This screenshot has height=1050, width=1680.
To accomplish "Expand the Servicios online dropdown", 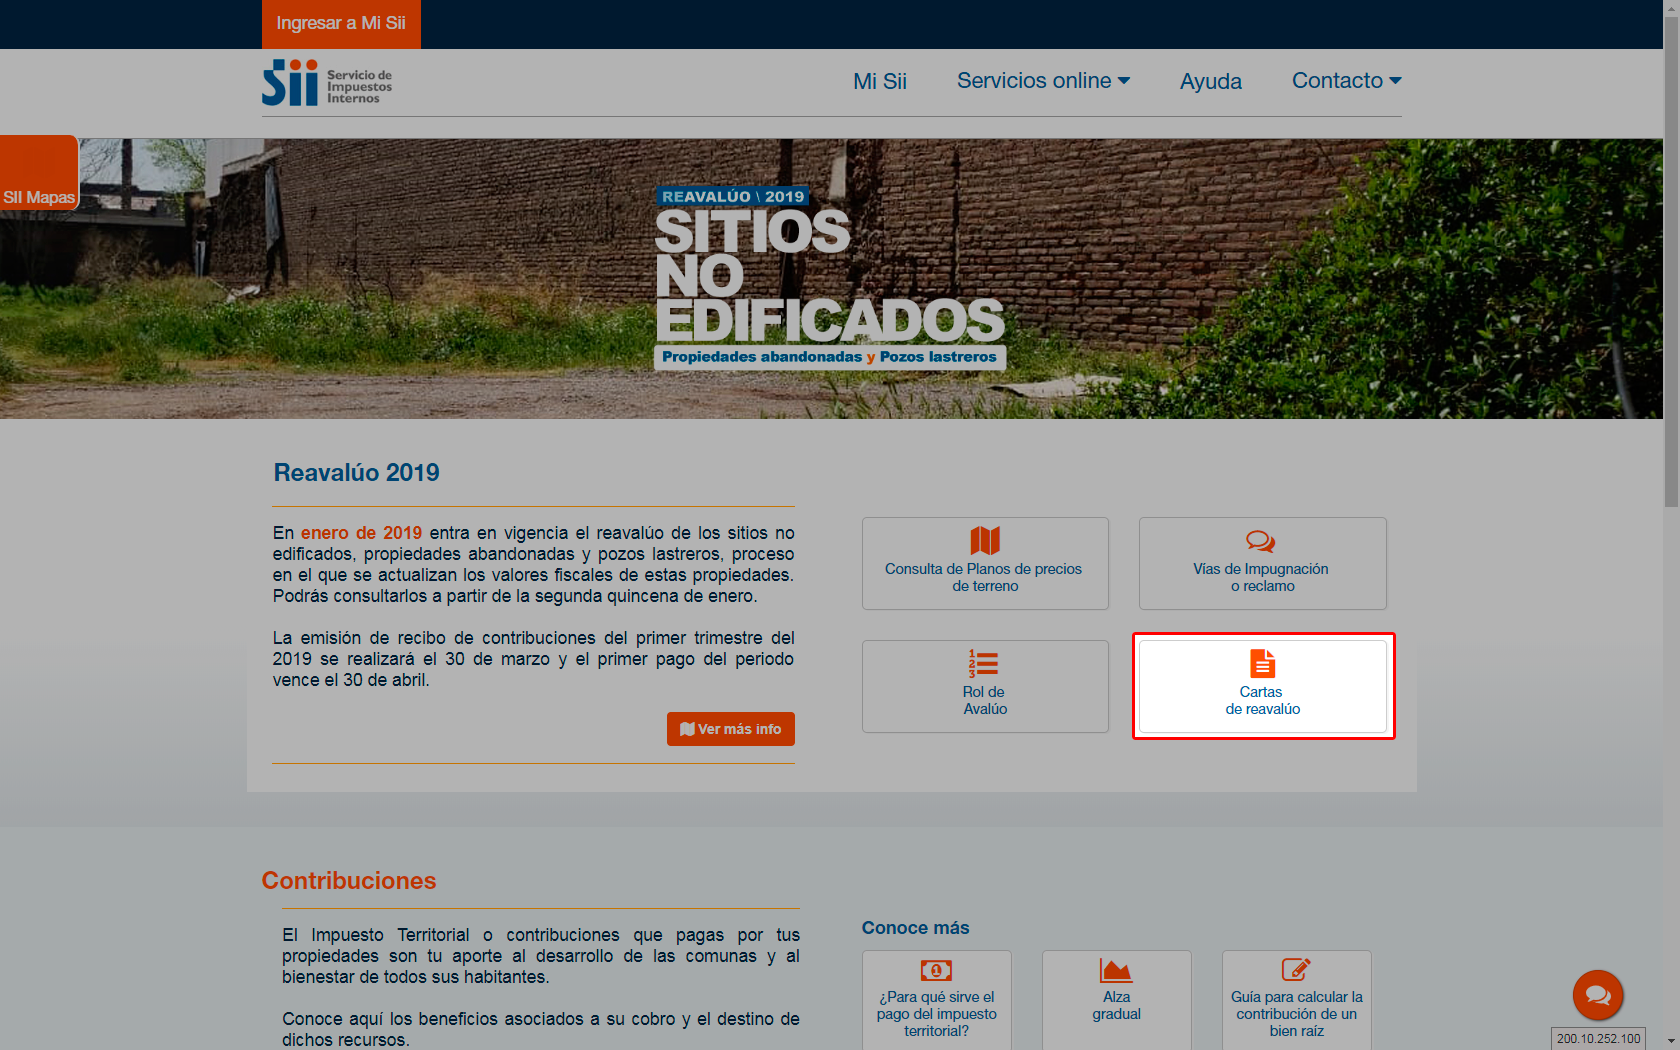I will pos(1043,81).
